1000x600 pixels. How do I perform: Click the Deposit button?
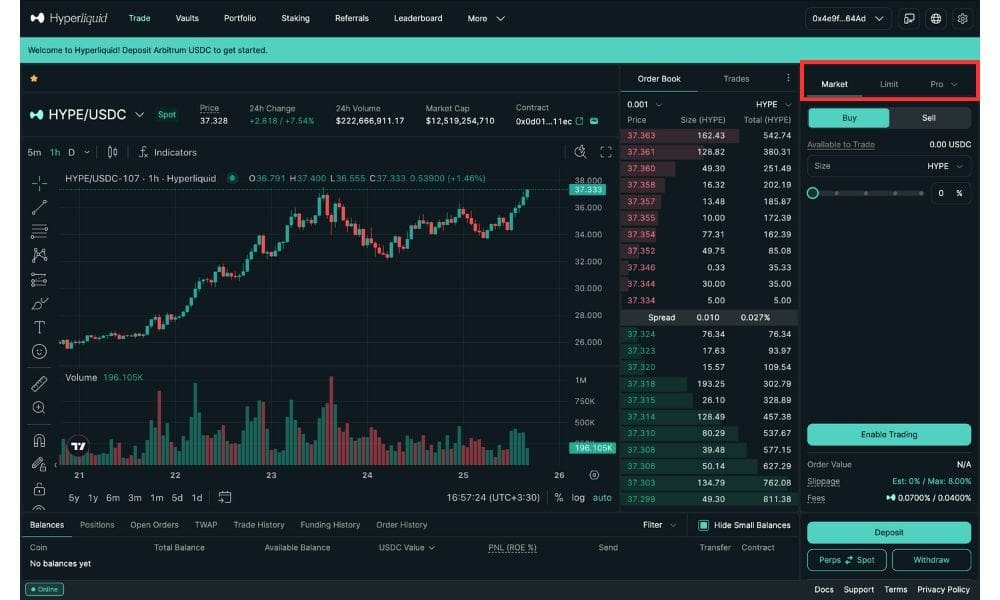pyautogui.click(x=888, y=532)
